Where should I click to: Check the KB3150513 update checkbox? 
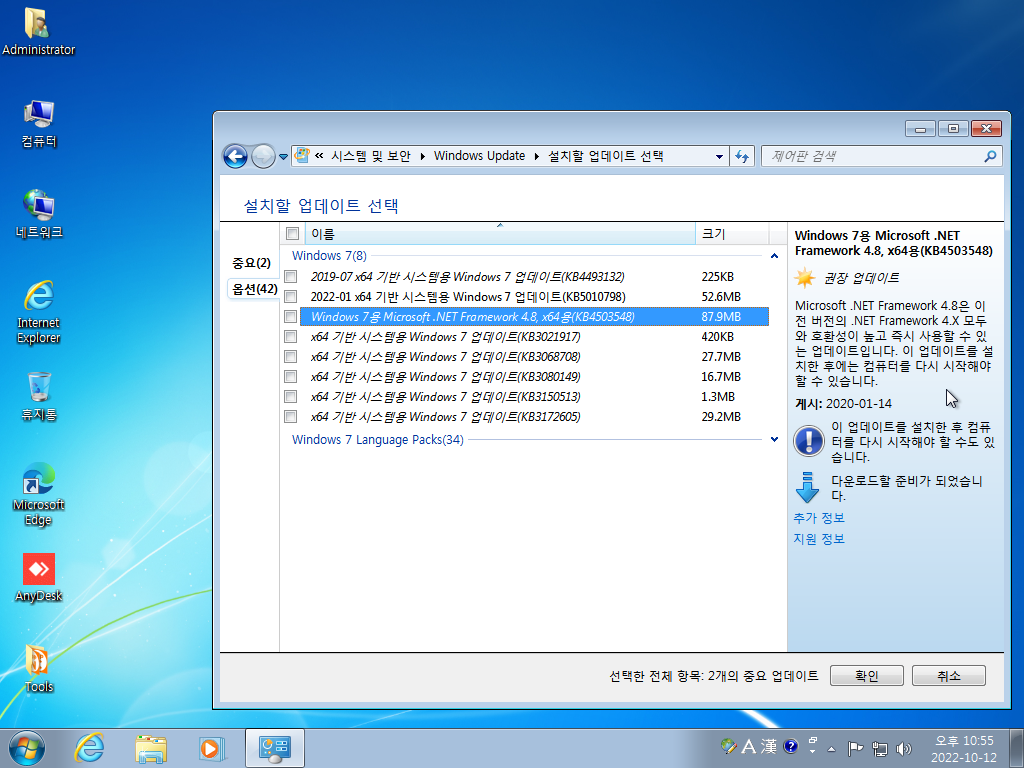[291, 397]
